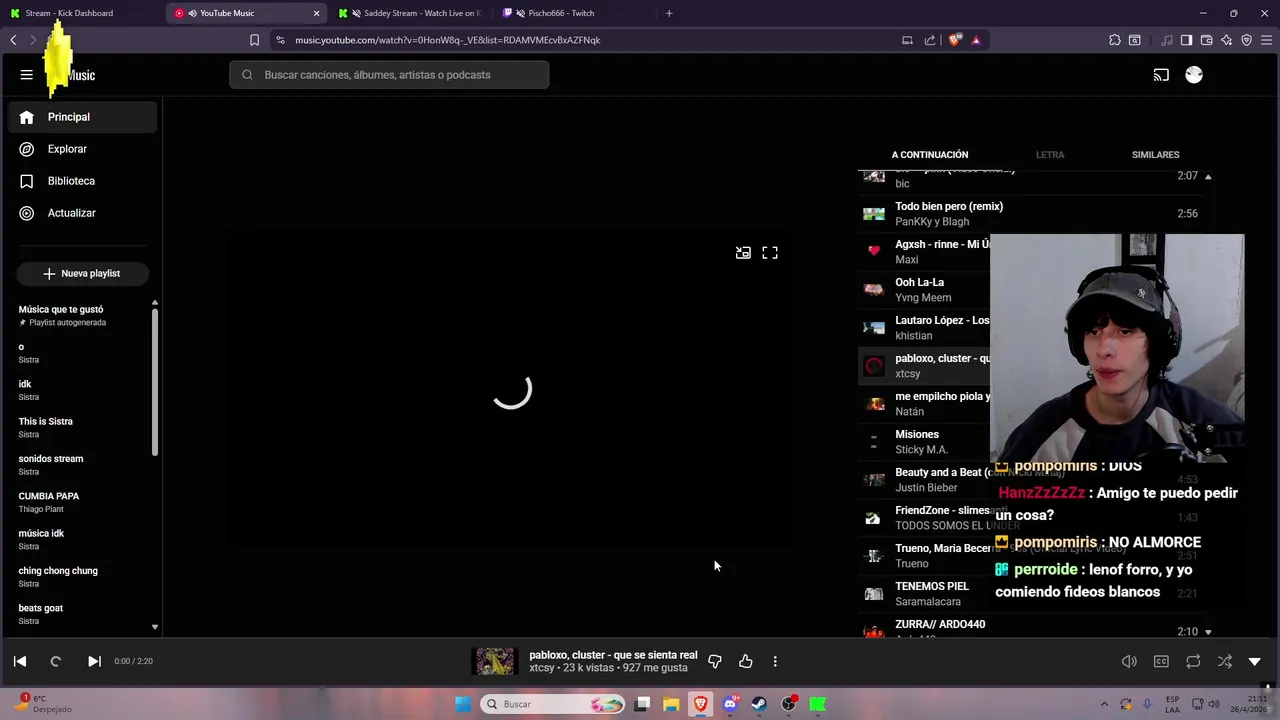Screen dimensions: 1280x720
Task: Open the Brave Wallet icon
Action: (1206, 40)
